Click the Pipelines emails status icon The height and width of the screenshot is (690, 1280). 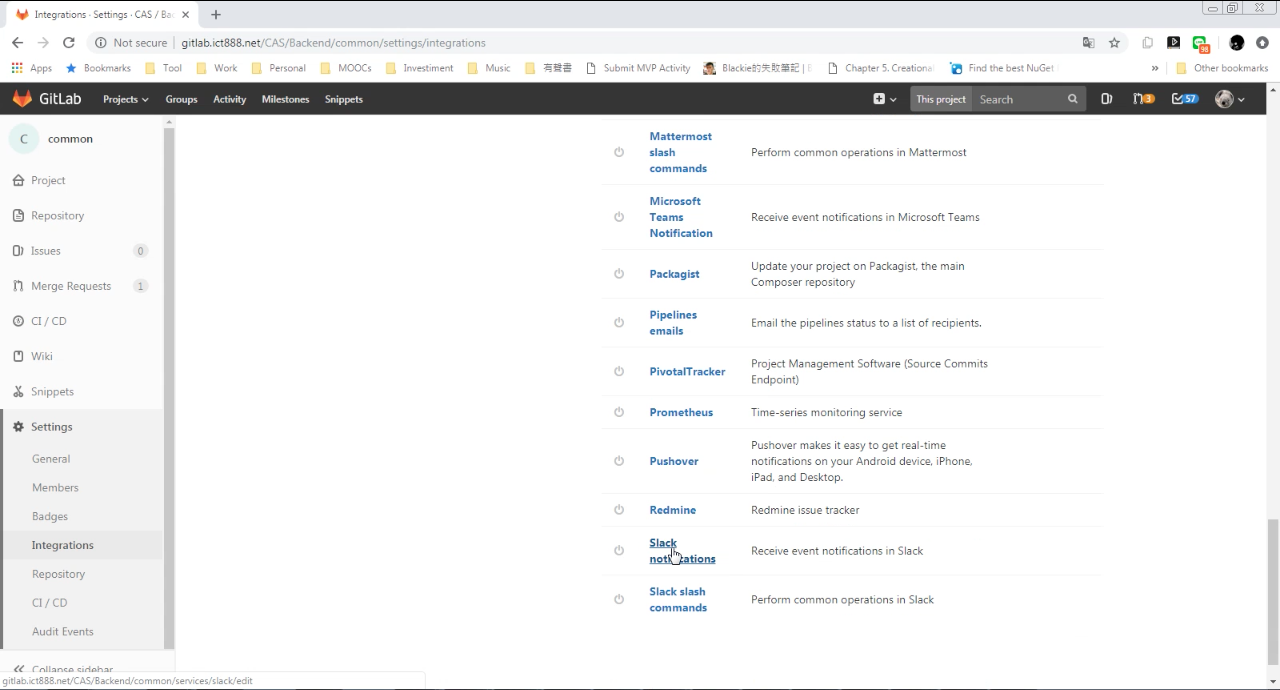tap(619, 323)
